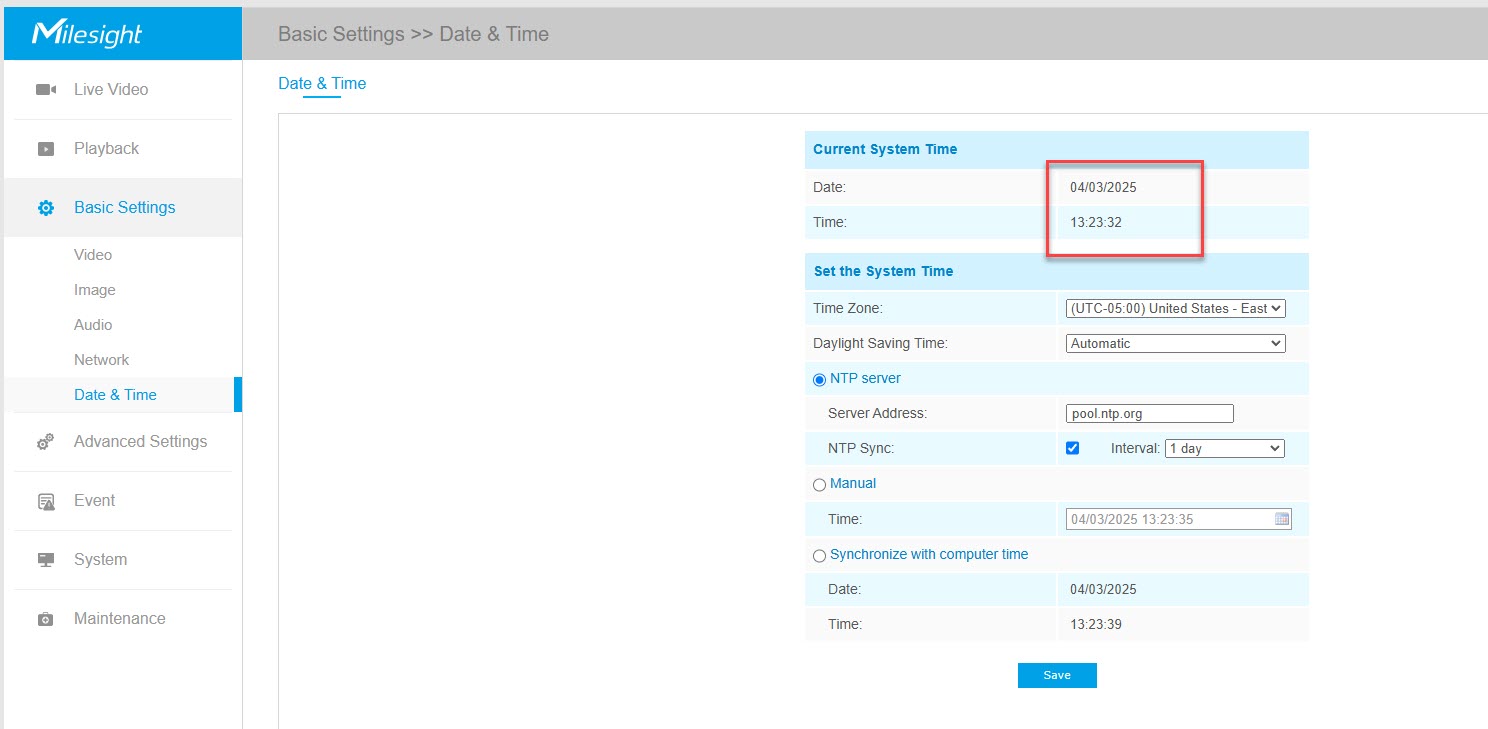Click the Basic Settings gear icon
The width and height of the screenshot is (1488, 729).
pos(45,207)
